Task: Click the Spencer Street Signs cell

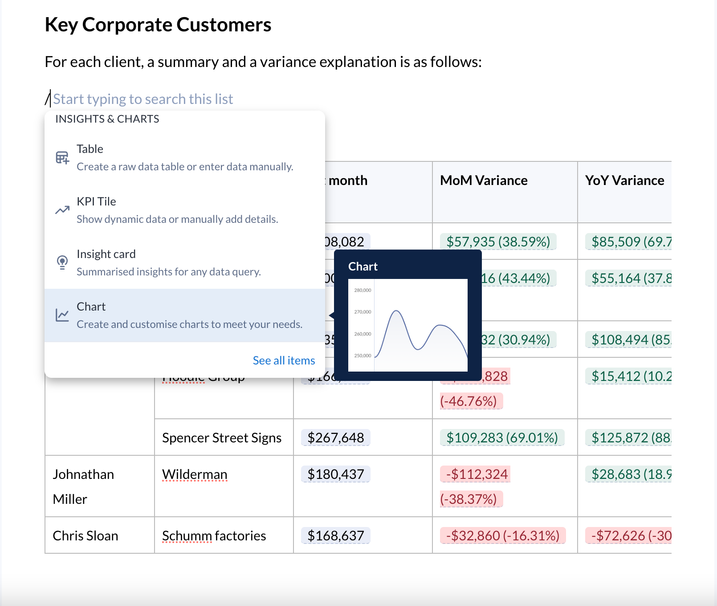Action: (x=222, y=438)
